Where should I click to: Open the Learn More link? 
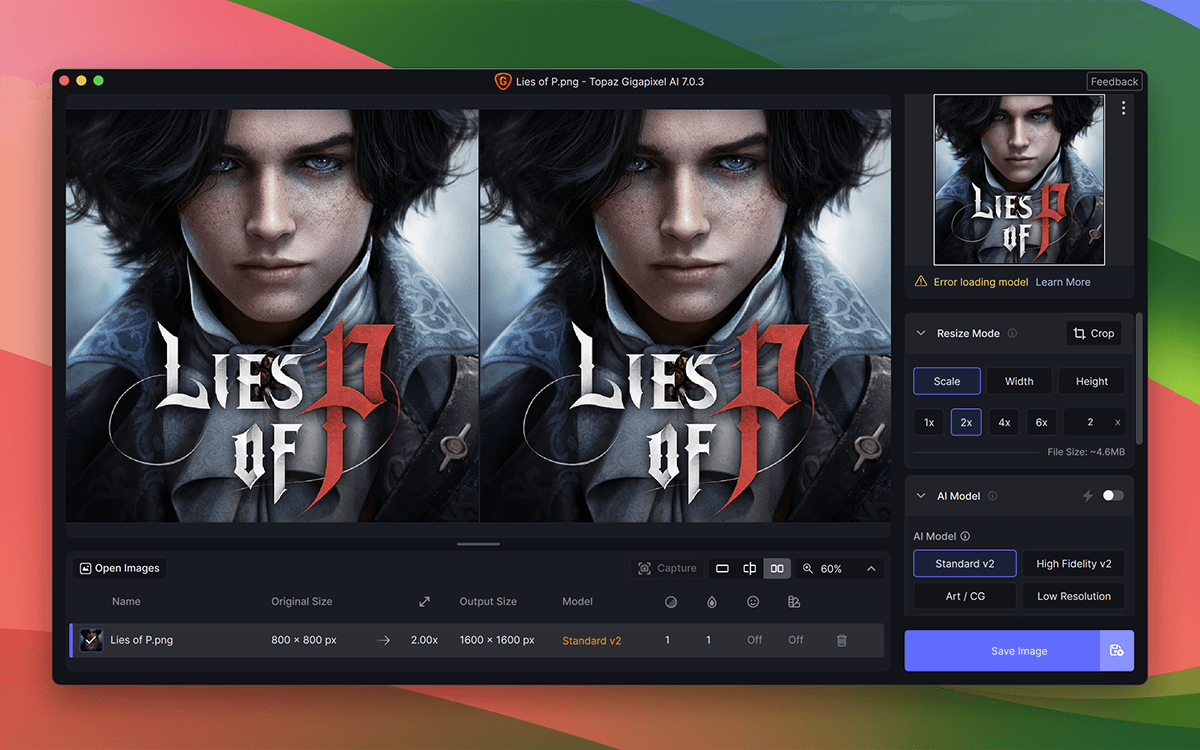coord(1063,282)
